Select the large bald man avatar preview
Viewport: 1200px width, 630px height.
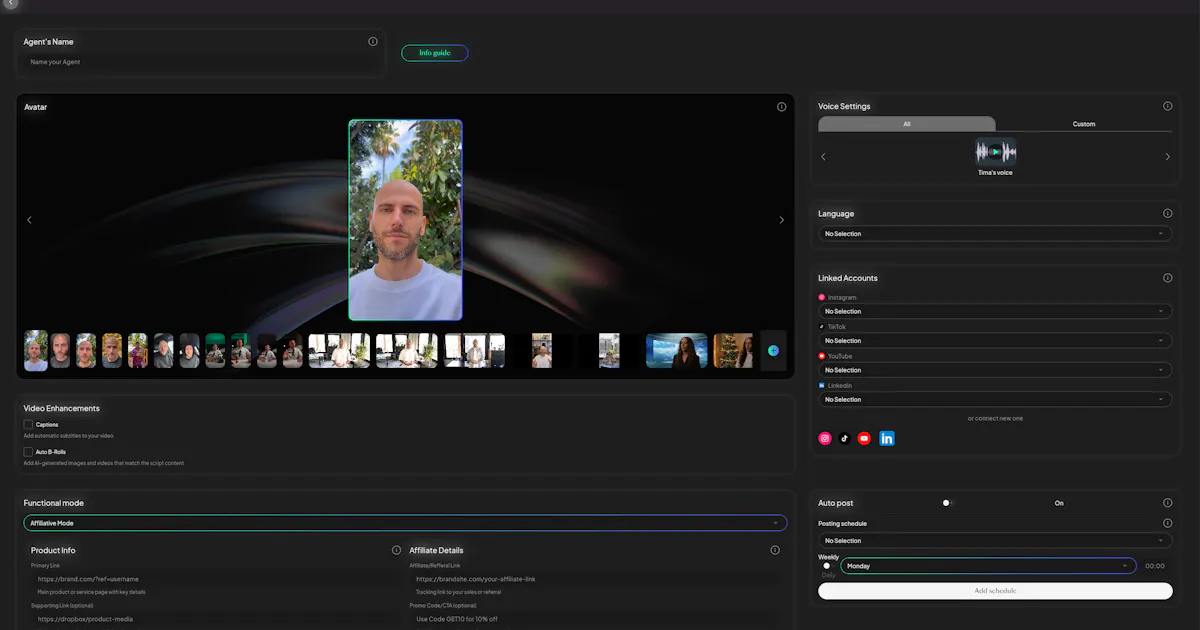405,220
